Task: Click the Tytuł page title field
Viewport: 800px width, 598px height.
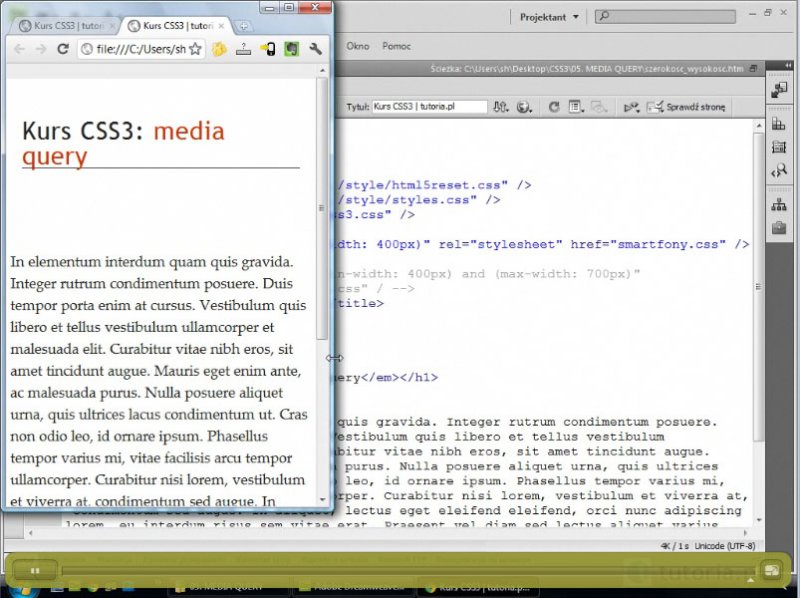Action: pos(429,106)
